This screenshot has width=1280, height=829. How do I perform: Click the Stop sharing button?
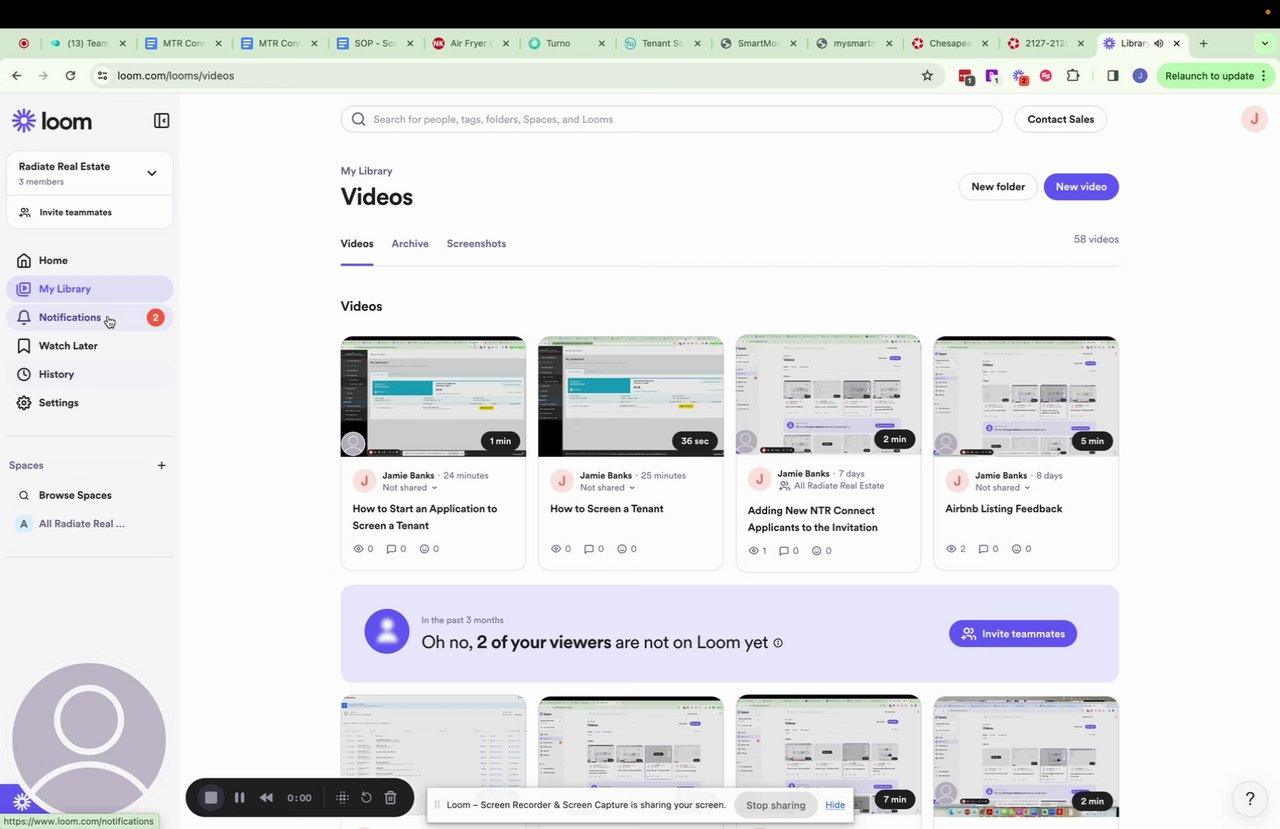point(775,805)
